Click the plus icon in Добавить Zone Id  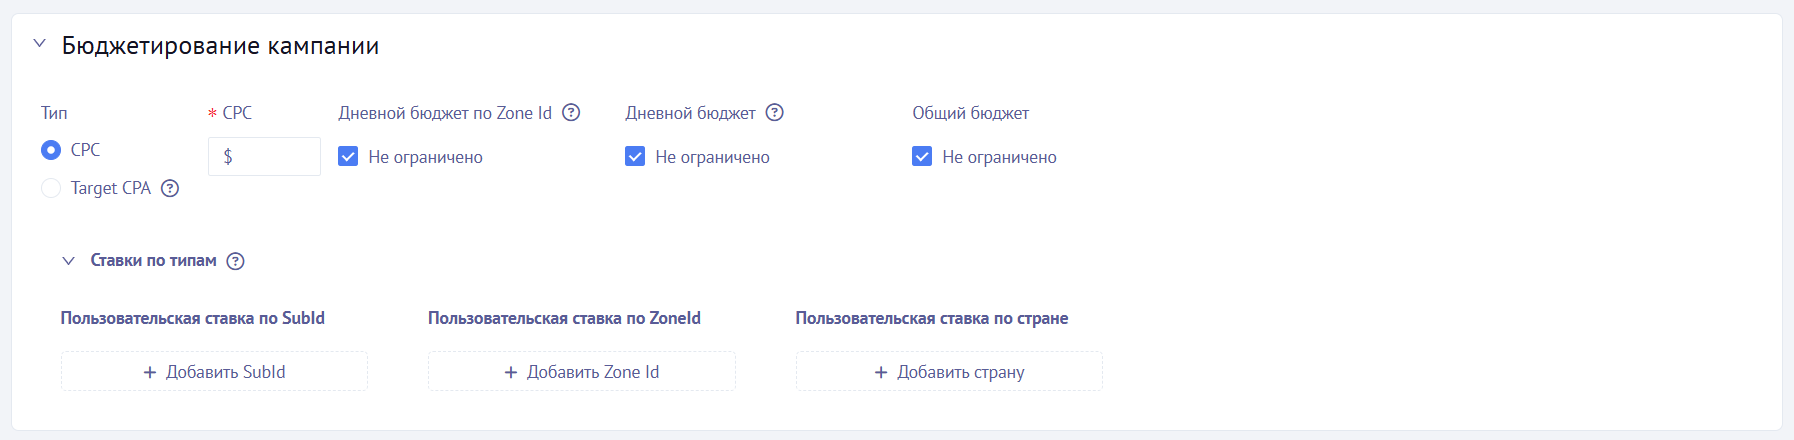[511, 372]
